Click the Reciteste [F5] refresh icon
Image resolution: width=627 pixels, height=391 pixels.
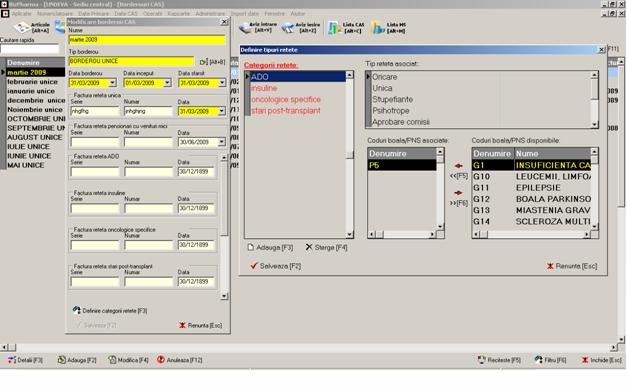pos(481,360)
